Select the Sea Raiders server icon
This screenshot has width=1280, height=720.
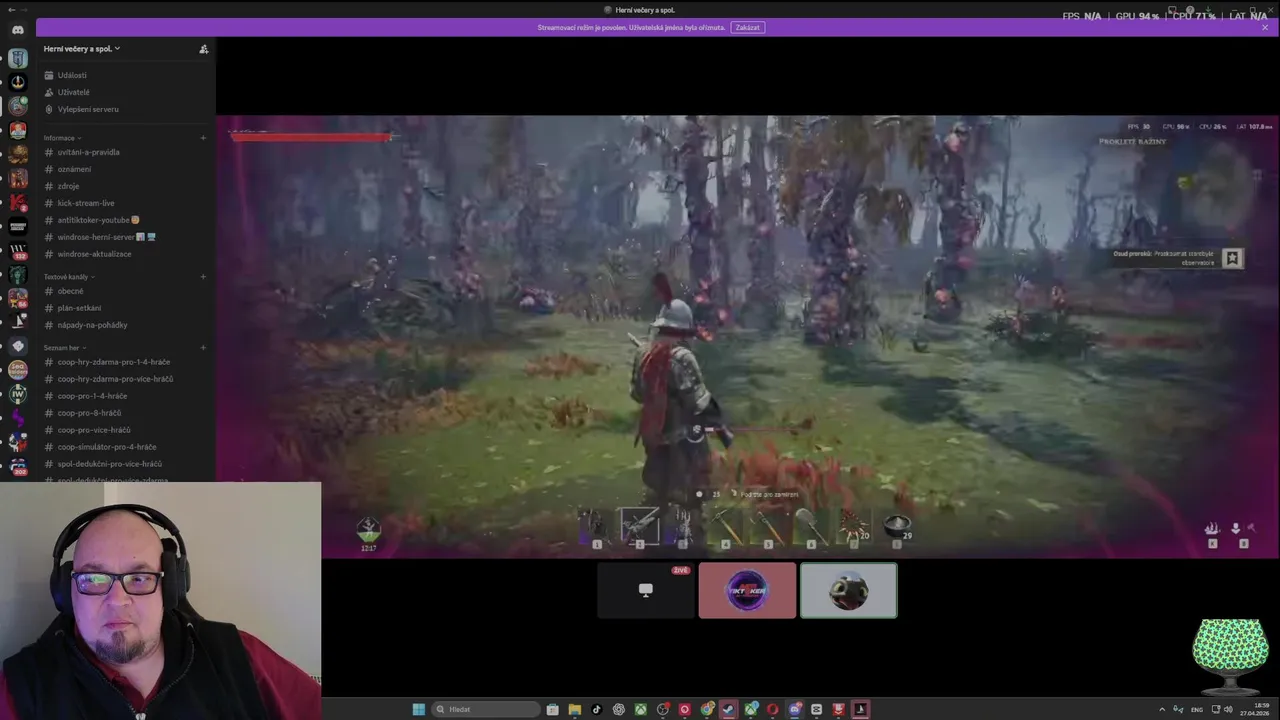click(18, 370)
